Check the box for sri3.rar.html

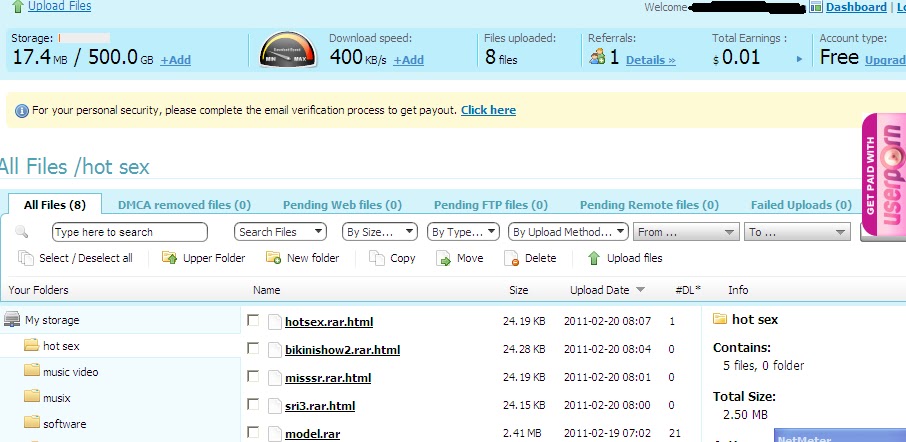click(x=253, y=404)
